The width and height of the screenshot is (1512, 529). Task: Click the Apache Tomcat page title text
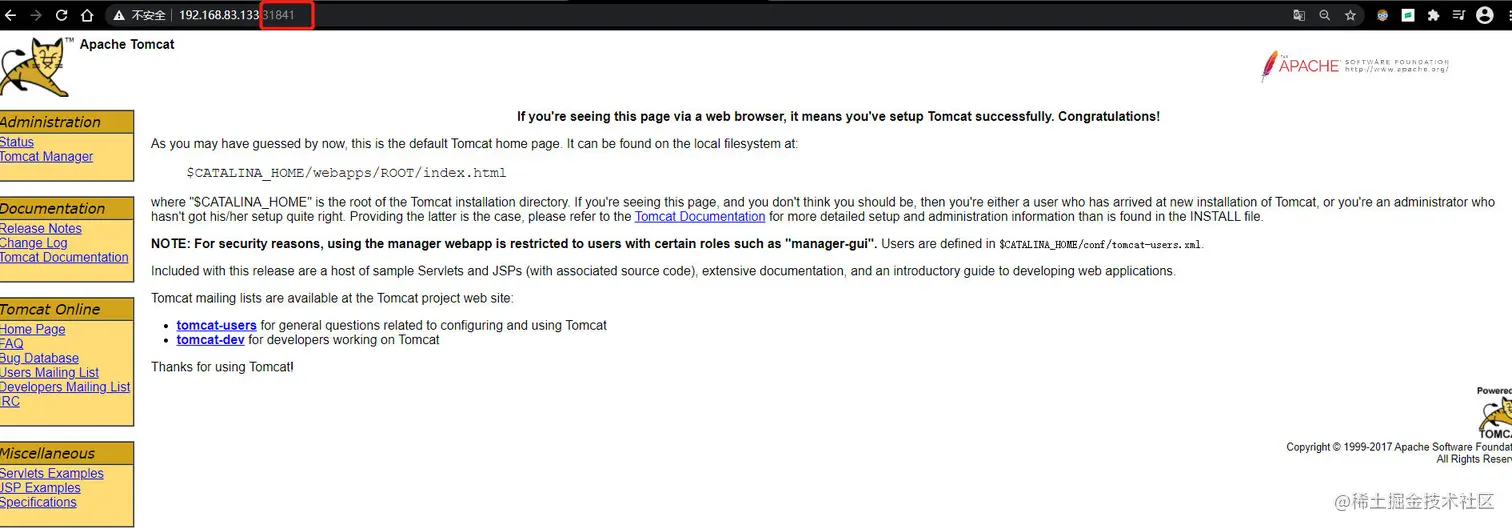(127, 44)
